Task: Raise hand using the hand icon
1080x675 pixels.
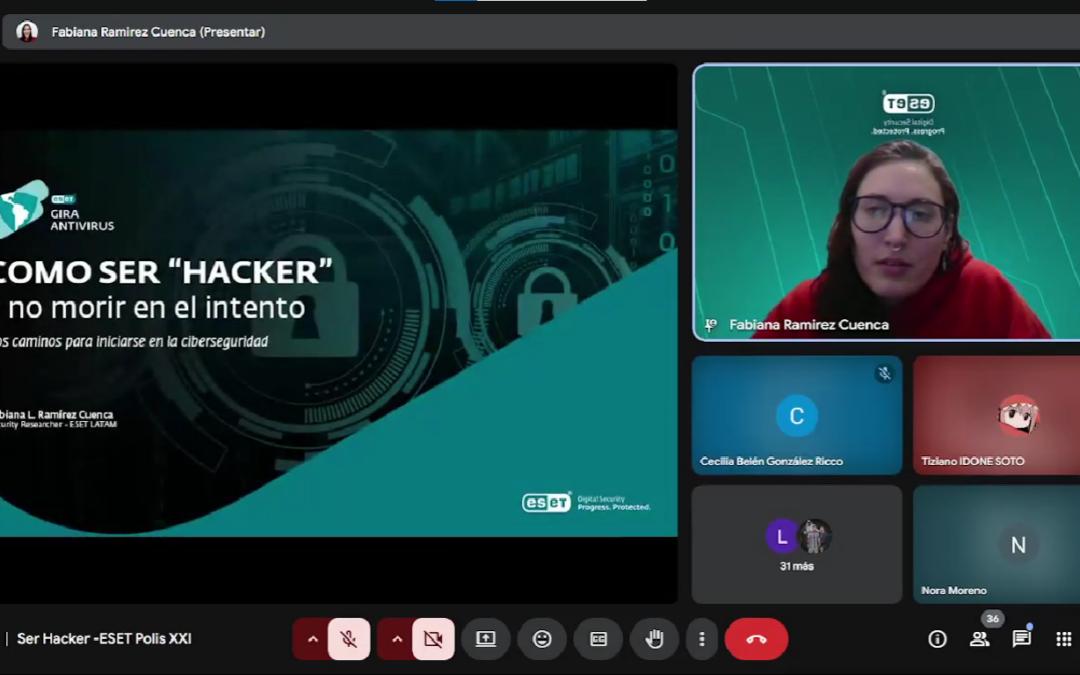Action: point(655,639)
